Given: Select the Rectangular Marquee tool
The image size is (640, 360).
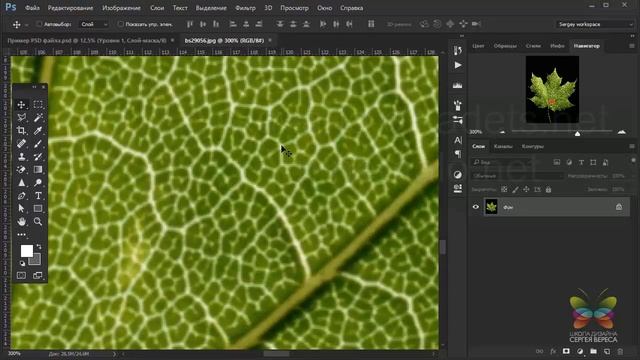Looking at the screenshot, I should pyautogui.click(x=38, y=105).
